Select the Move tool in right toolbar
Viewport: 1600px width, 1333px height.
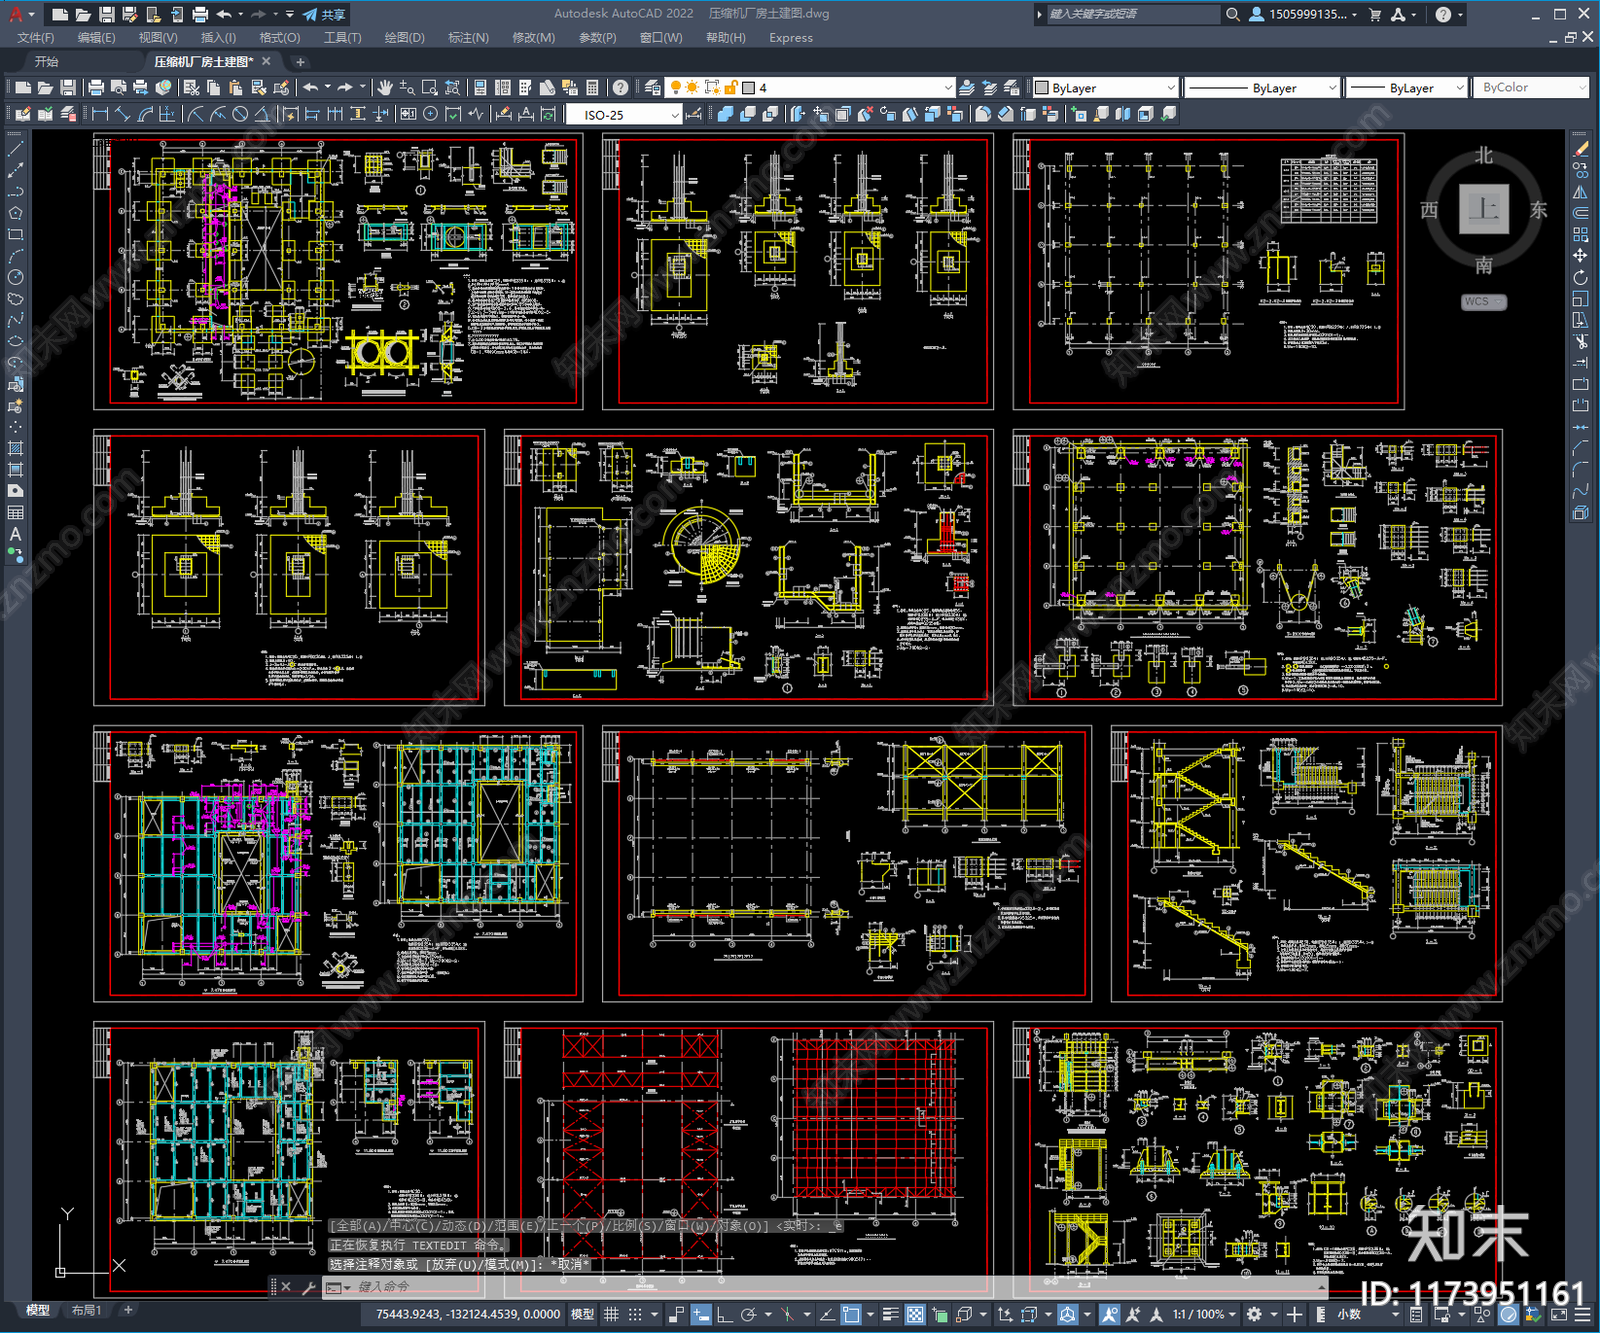(1580, 256)
